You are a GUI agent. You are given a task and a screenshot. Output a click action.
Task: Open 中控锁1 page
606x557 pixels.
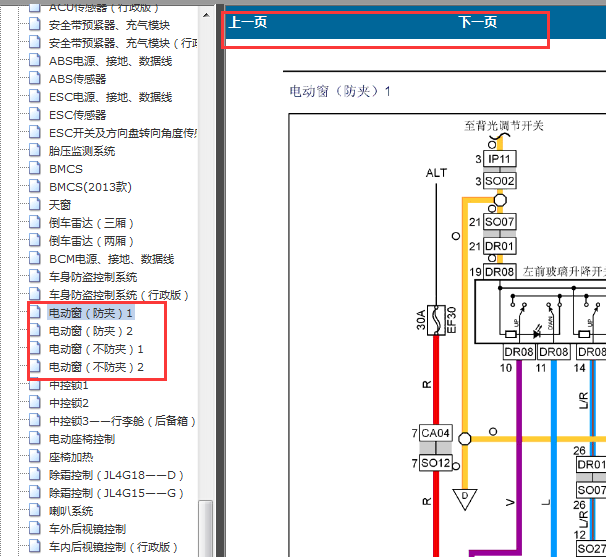pos(69,385)
